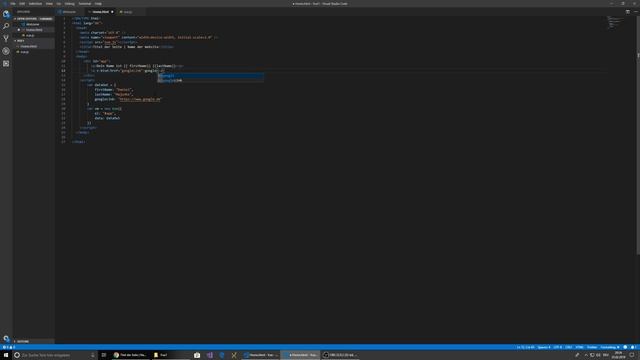Open the camera app icon on taskbar
Image resolution: width=640 pixels, height=360 pixels.
pyautogui.click(x=197, y=355)
